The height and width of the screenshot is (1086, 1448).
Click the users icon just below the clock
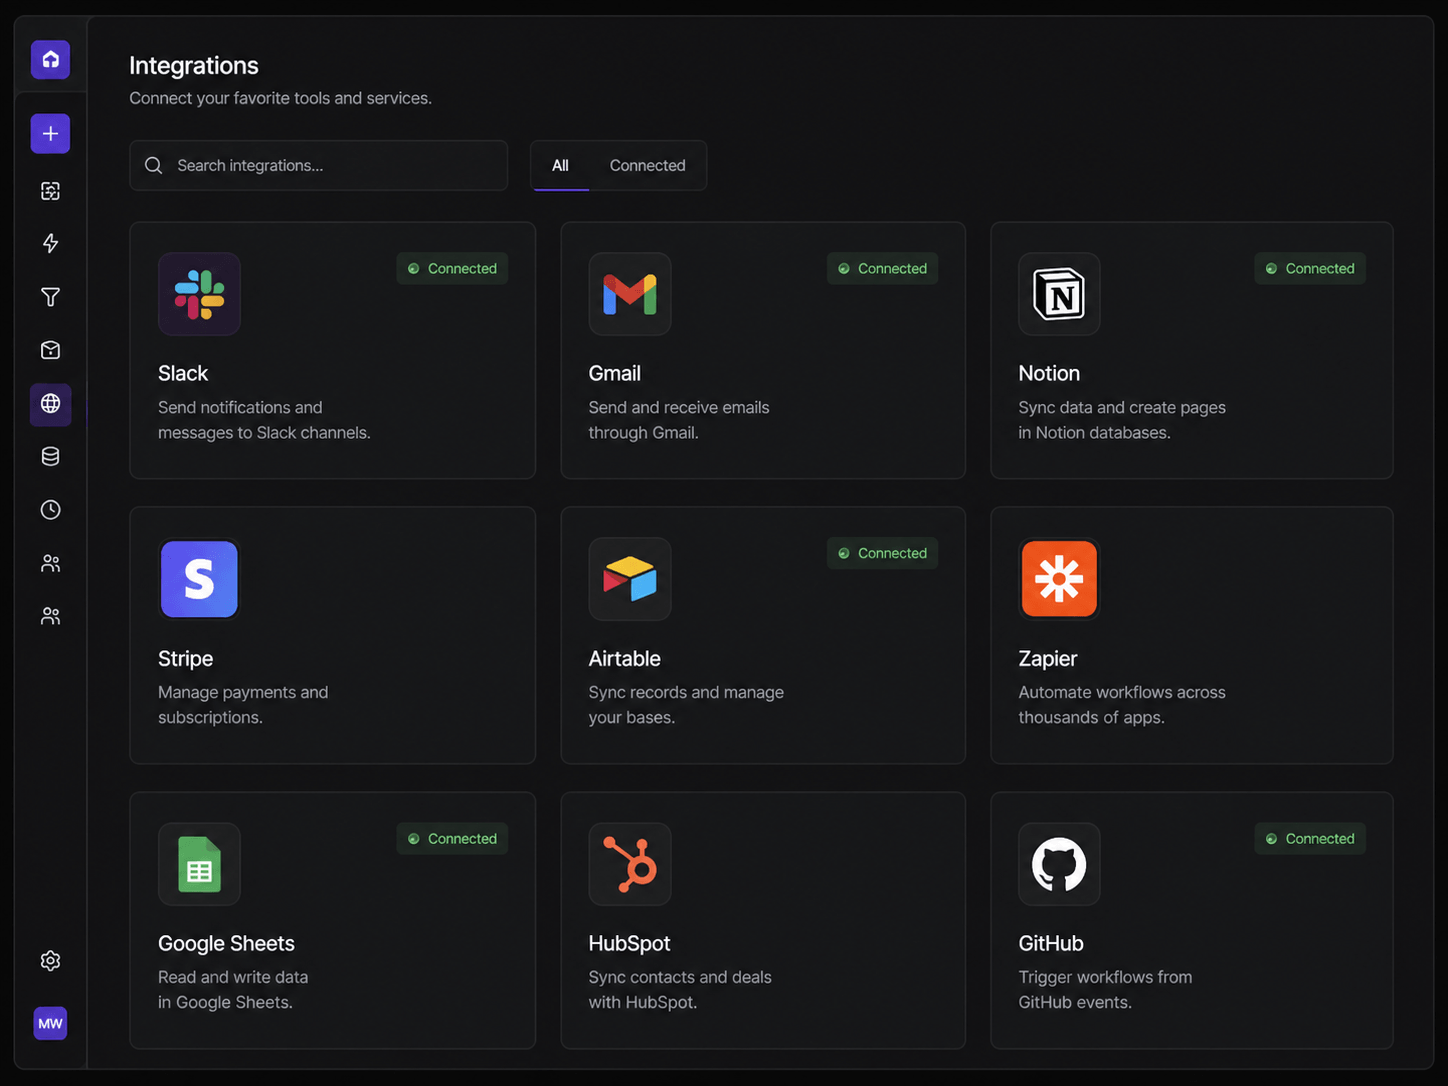pyautogui.click(x=50, y=564)
